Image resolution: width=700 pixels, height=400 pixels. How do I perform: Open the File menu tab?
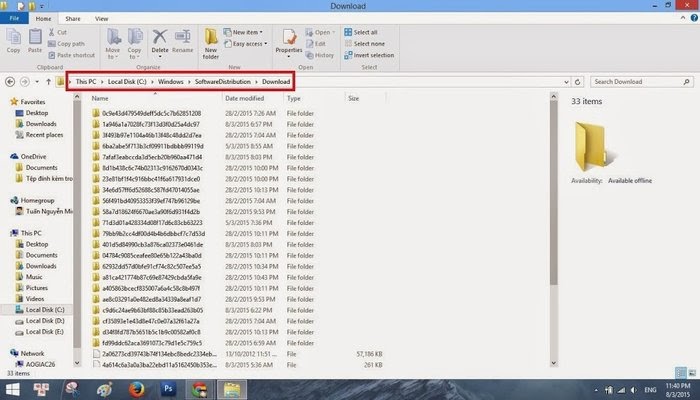pyautogui.click(x=14, y=18)
